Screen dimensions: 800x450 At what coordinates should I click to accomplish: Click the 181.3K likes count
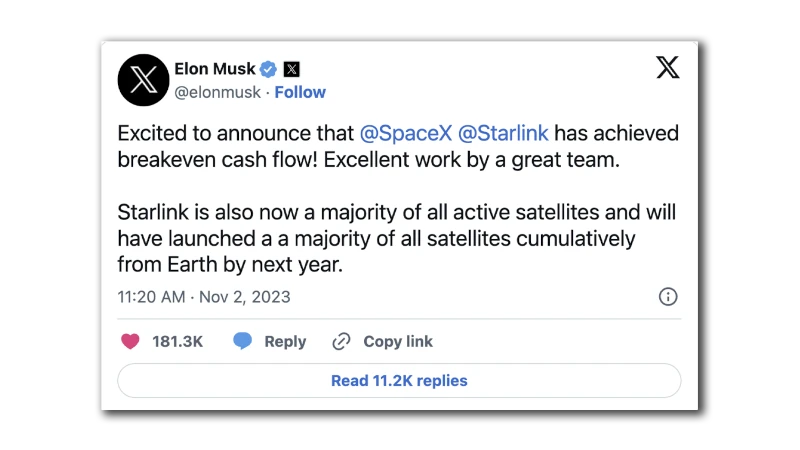coord(177,341)
